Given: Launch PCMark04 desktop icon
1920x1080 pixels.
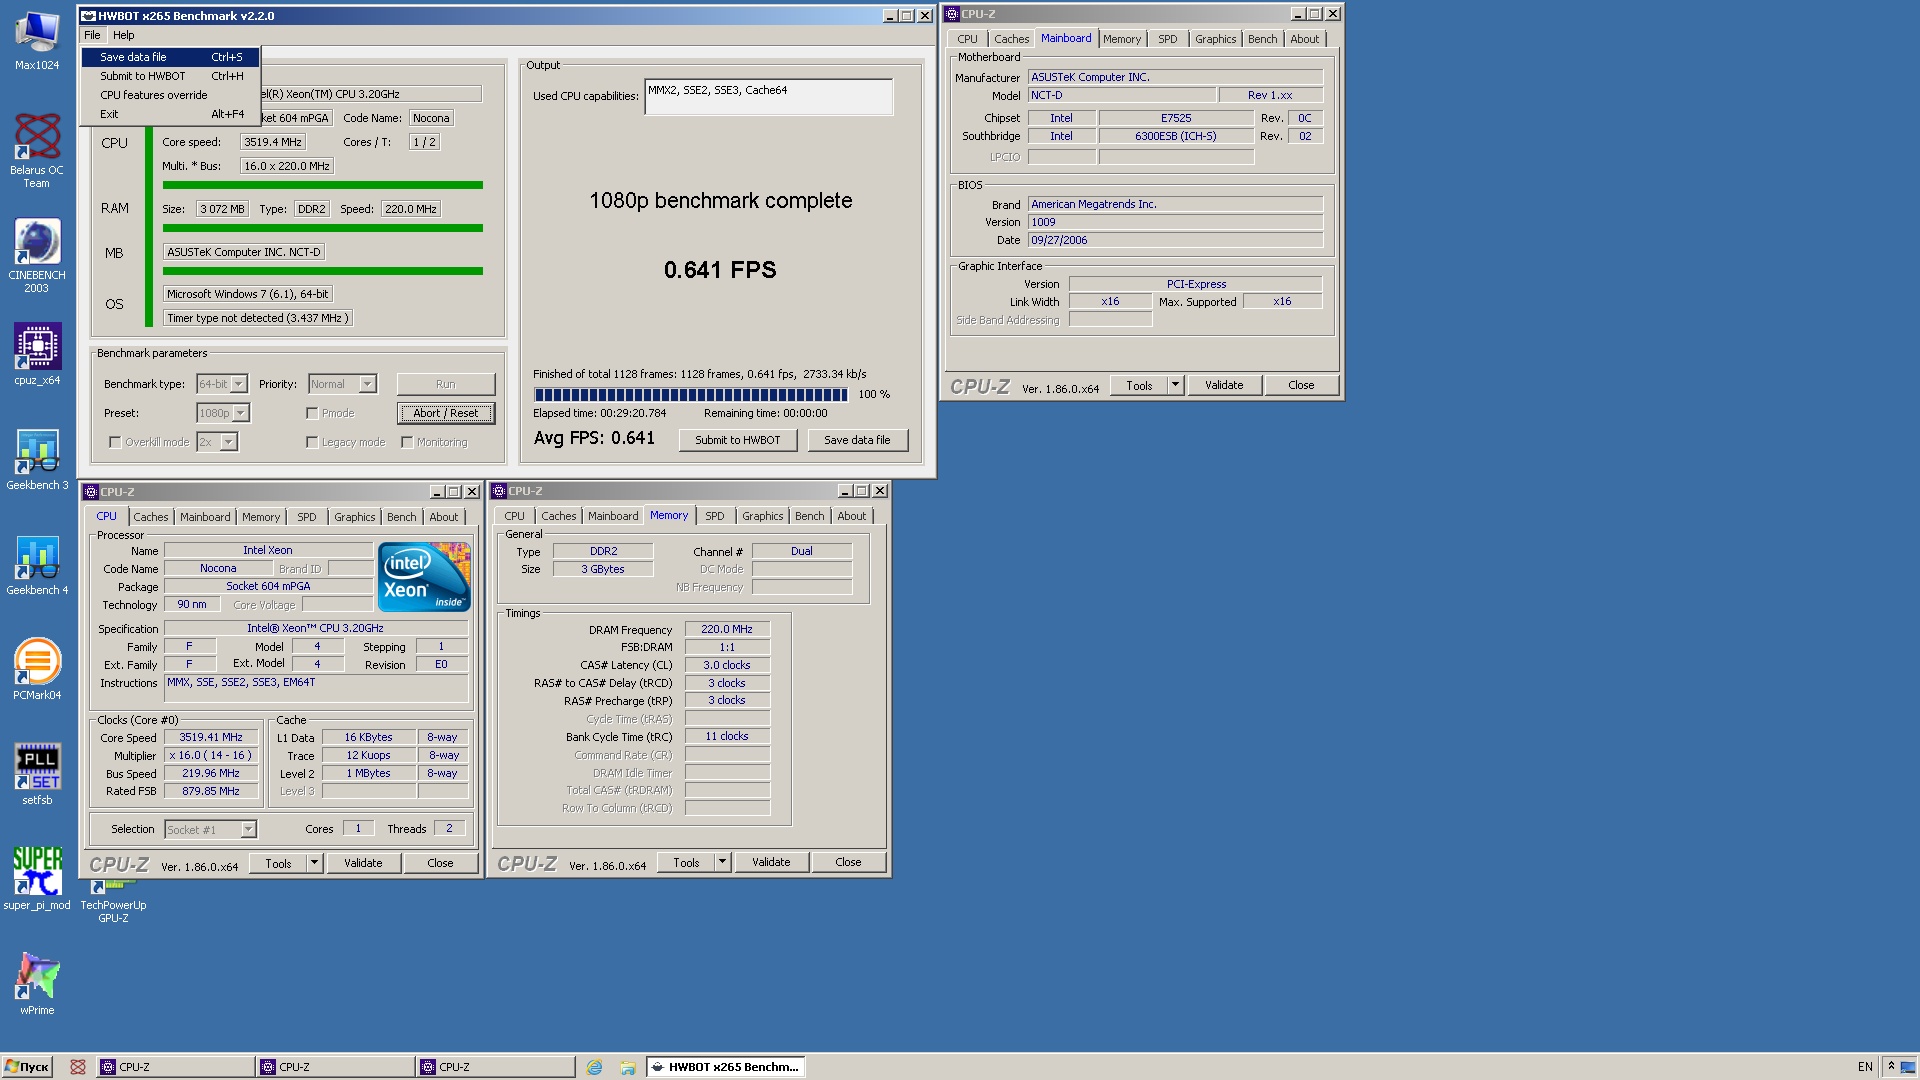Looking at the screenshot, I should pos(37,669).
